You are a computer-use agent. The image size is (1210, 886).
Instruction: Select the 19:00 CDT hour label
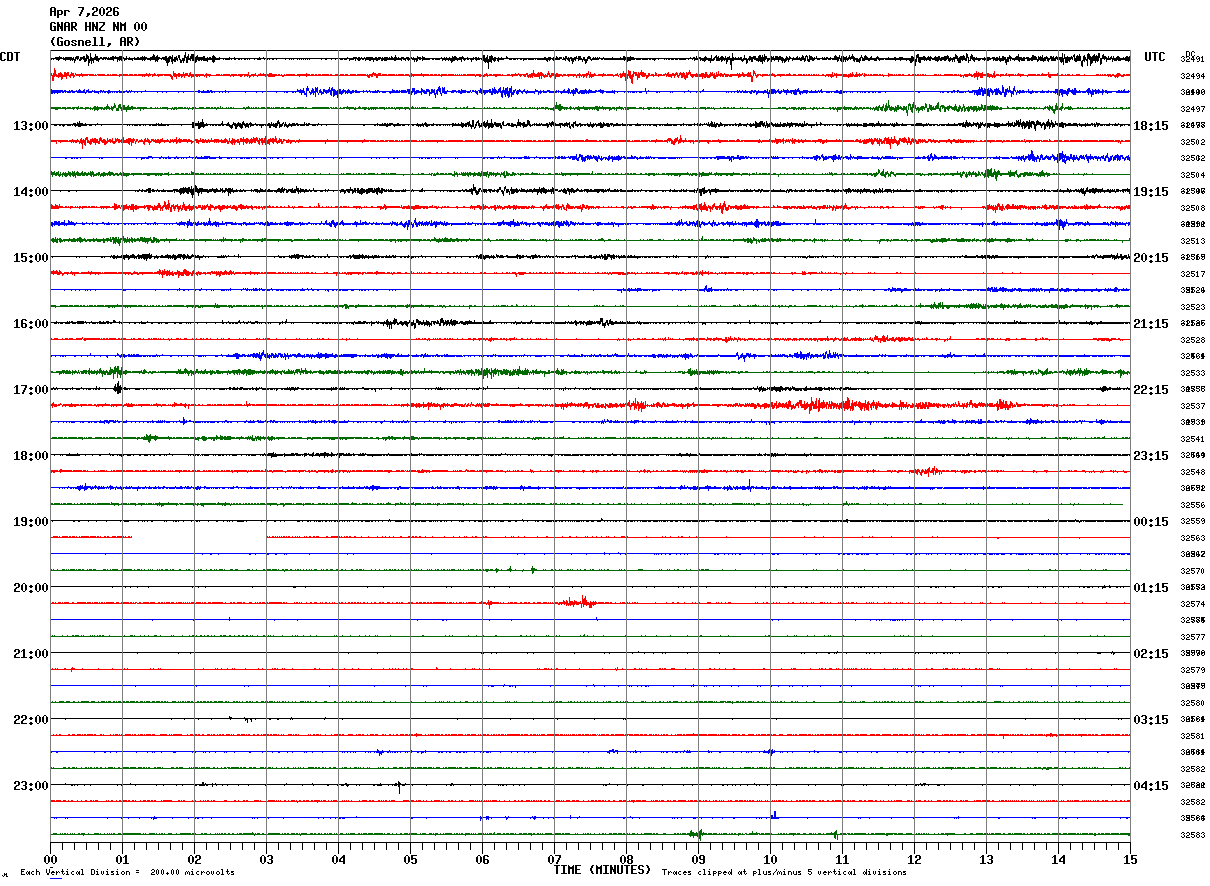point(31,522)
